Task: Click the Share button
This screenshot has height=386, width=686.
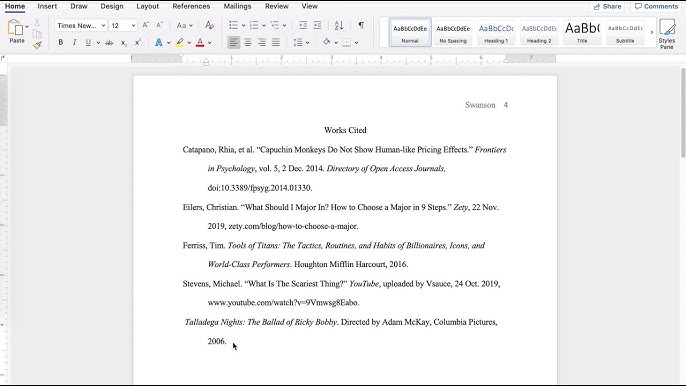Action: click(607, 7)
